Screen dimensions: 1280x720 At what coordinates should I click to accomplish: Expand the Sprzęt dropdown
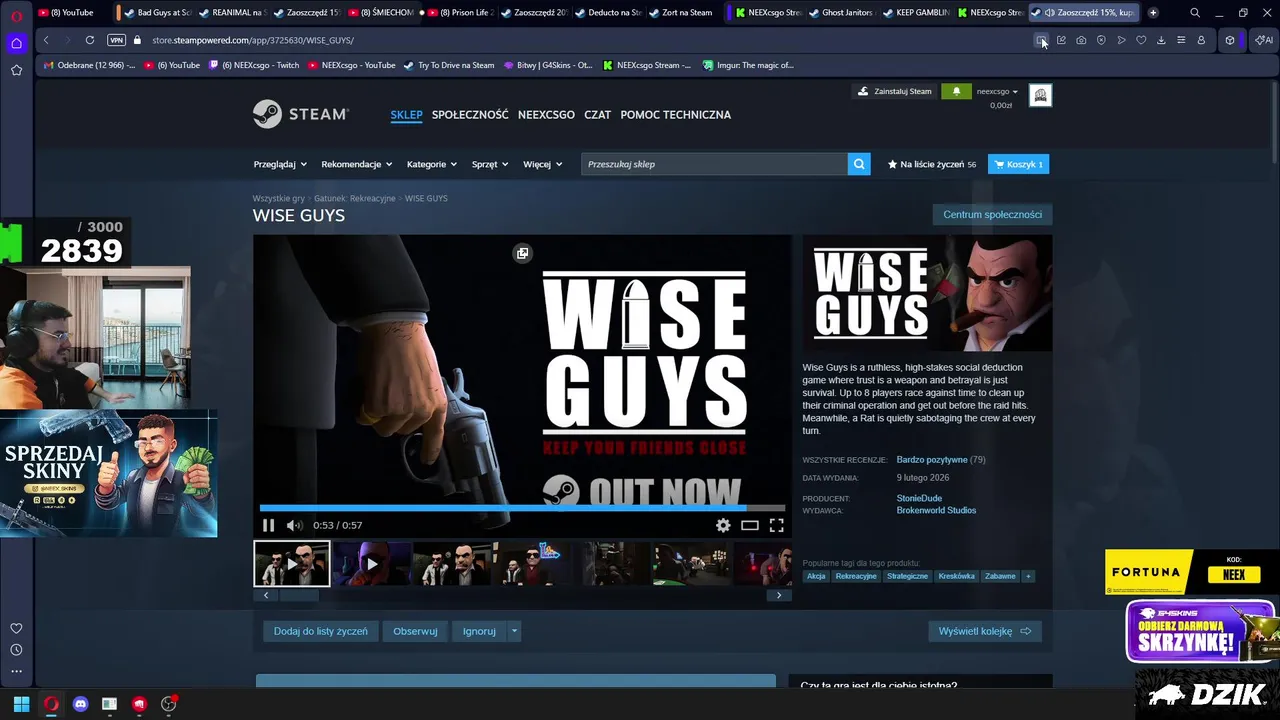[490, 164]
